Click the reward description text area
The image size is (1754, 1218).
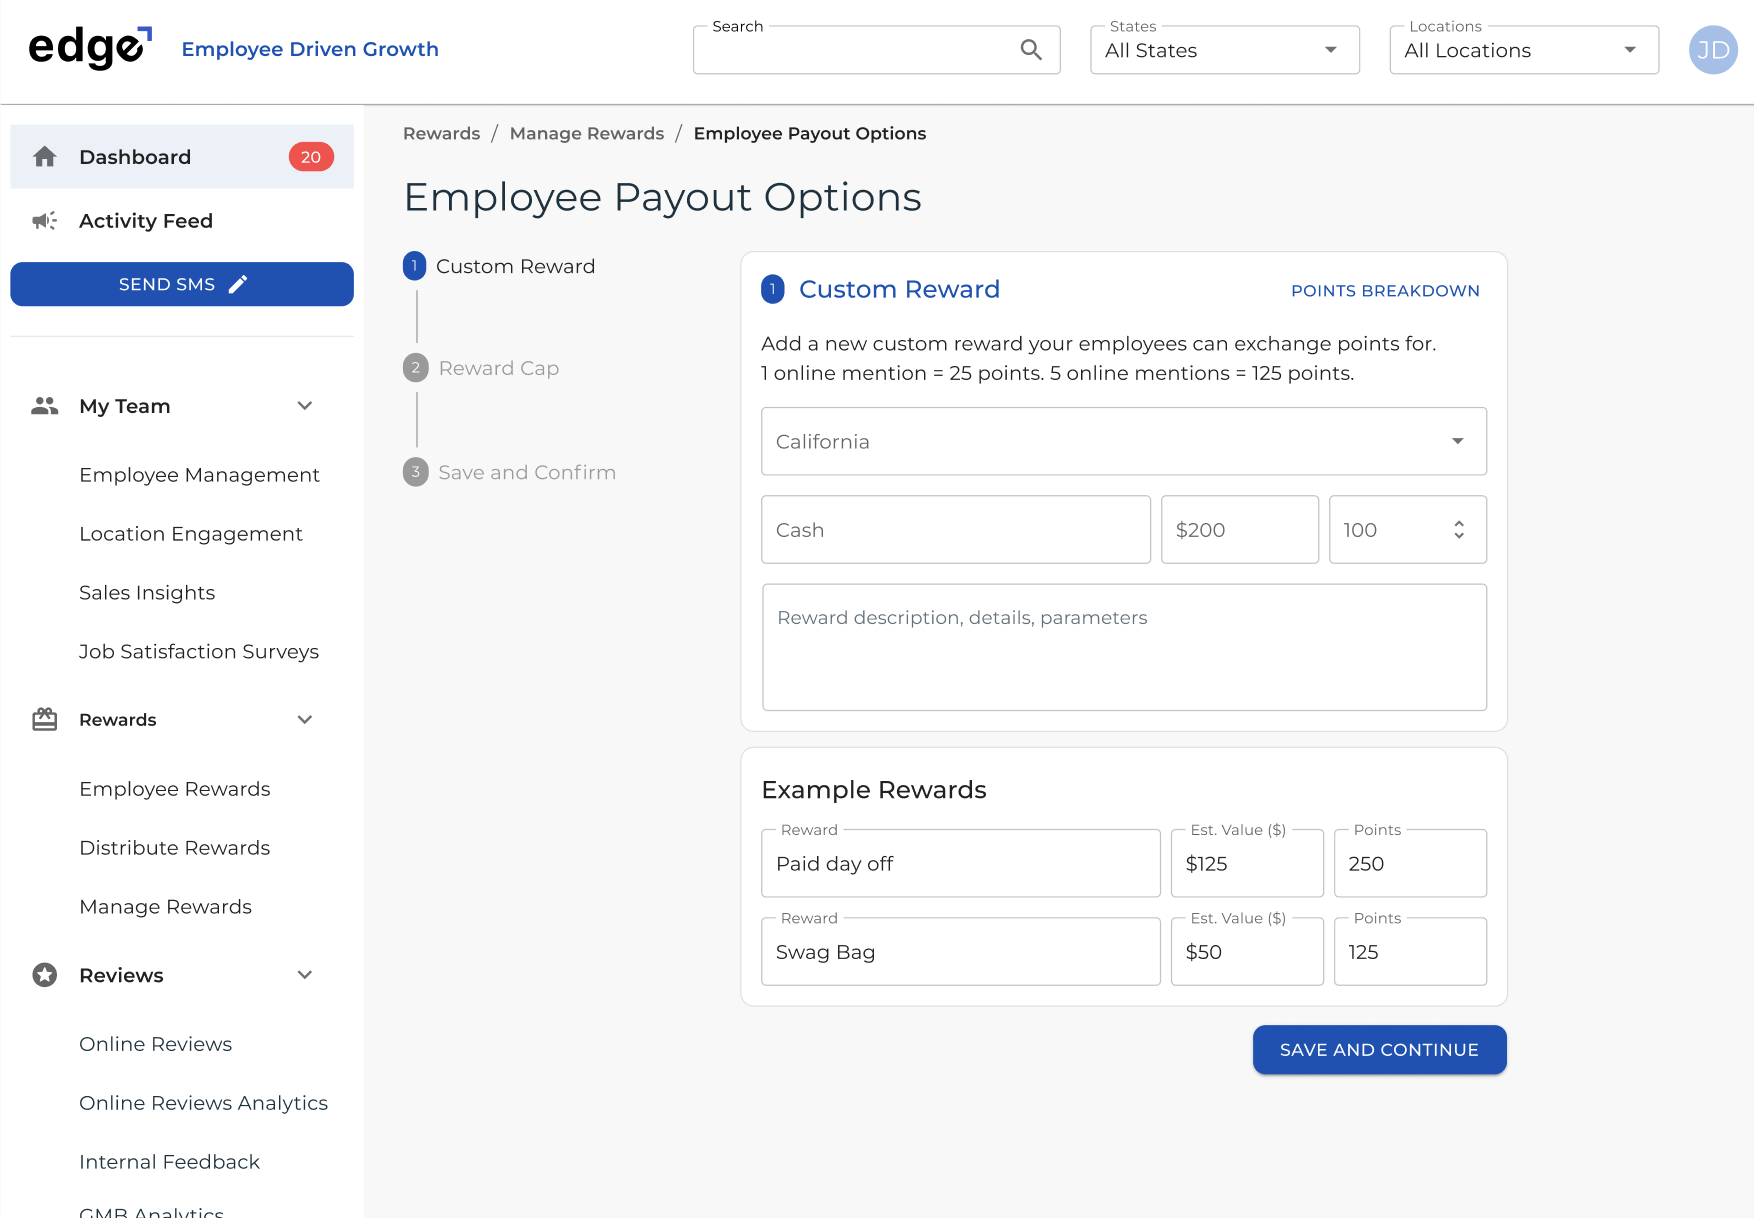(1123, 647)
